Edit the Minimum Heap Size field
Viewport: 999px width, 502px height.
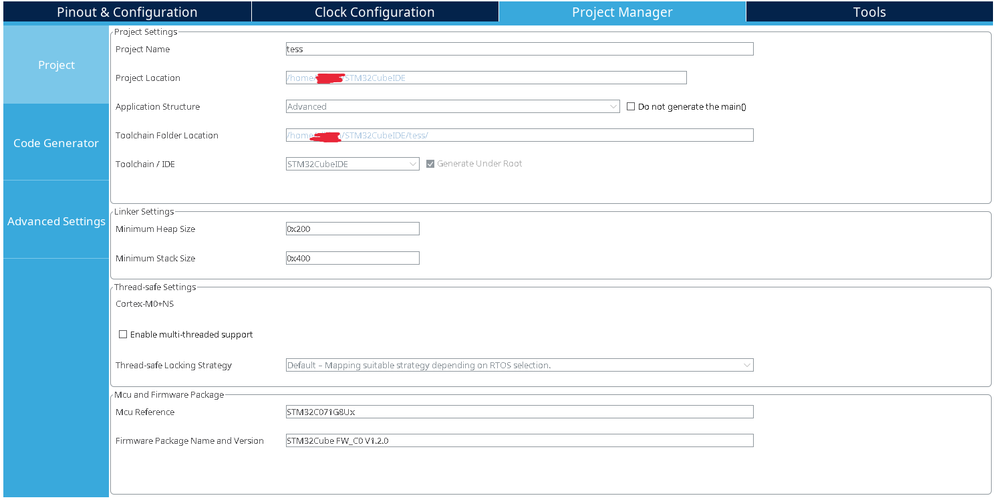[352, 229]
